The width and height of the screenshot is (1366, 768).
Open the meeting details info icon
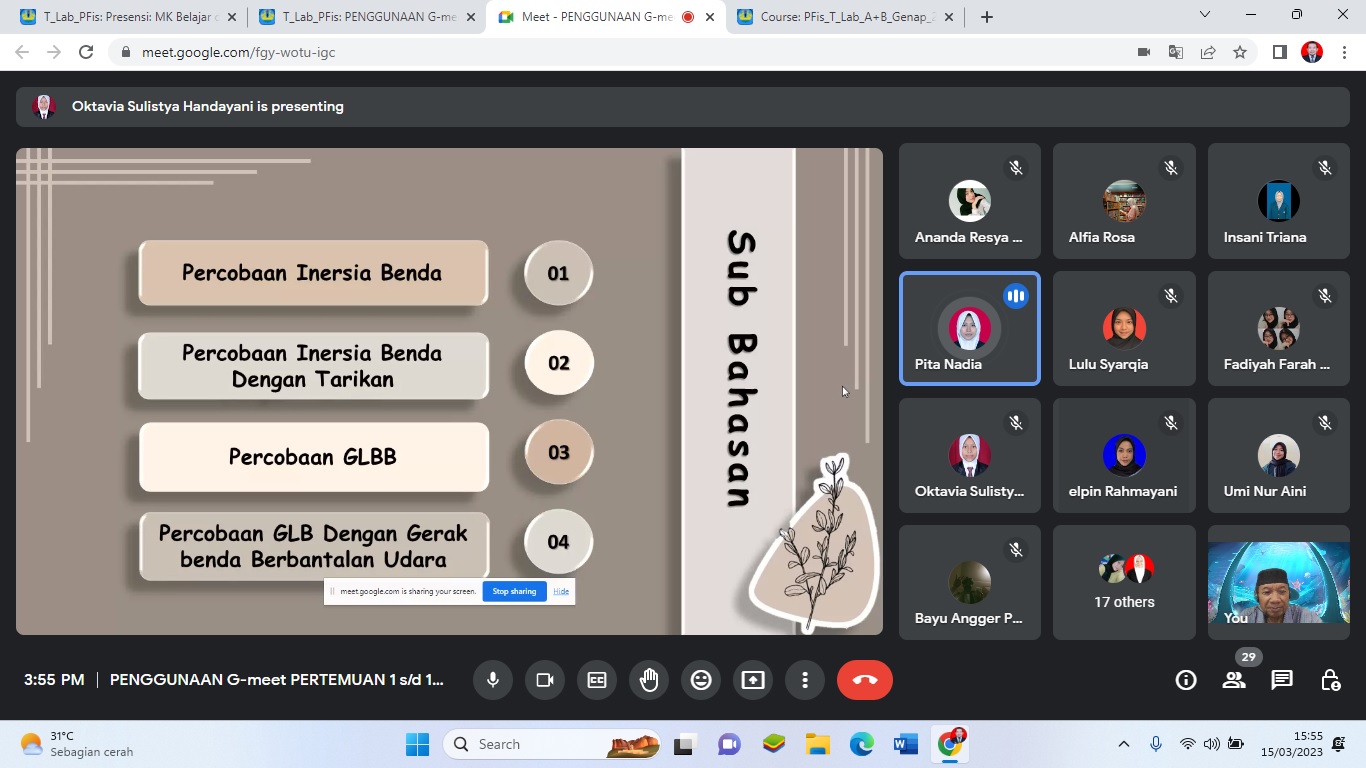(1186, 680)
